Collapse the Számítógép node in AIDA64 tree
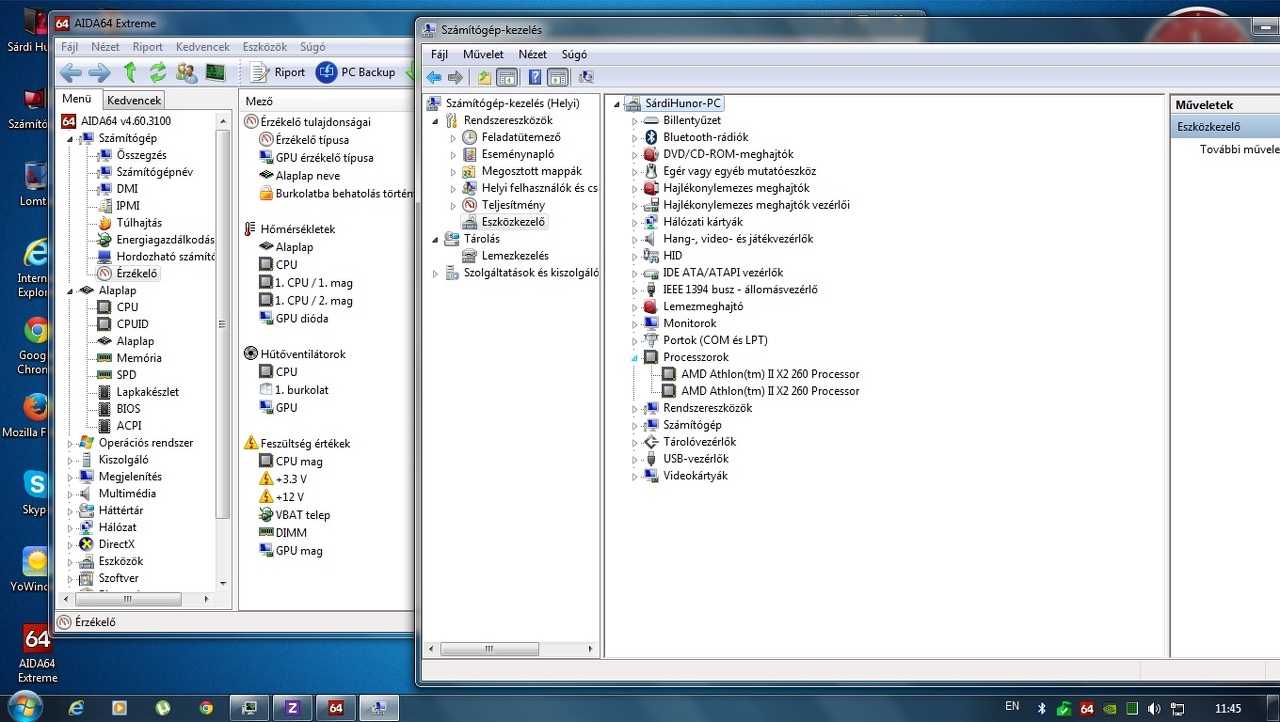The image size is (1280, 722). coord(71,139)
